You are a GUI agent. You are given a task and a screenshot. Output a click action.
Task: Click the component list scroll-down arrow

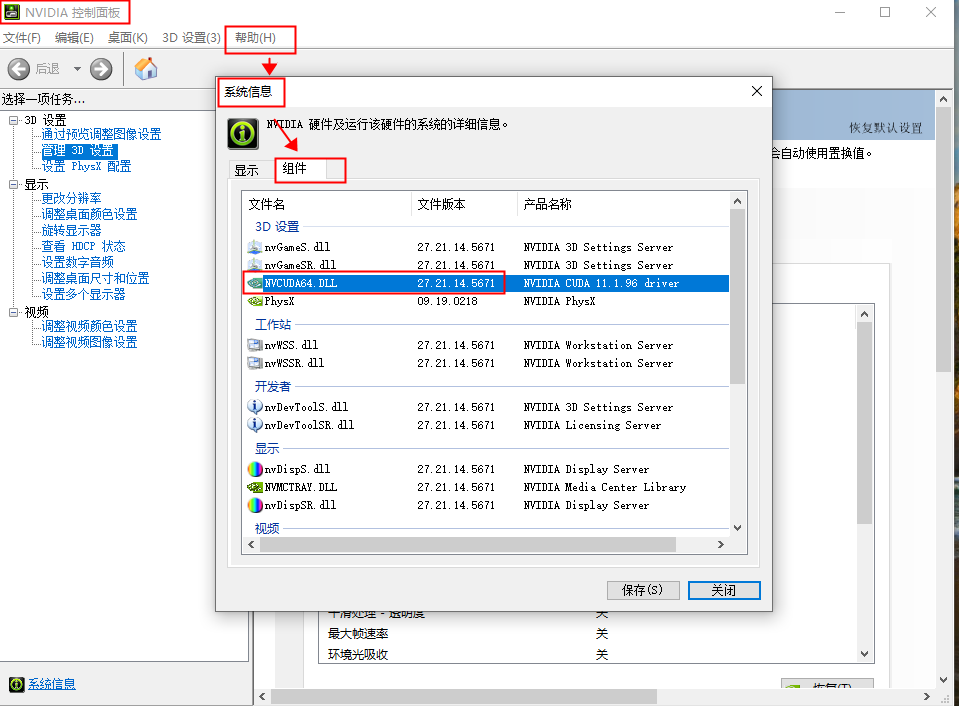coord(738,528)
